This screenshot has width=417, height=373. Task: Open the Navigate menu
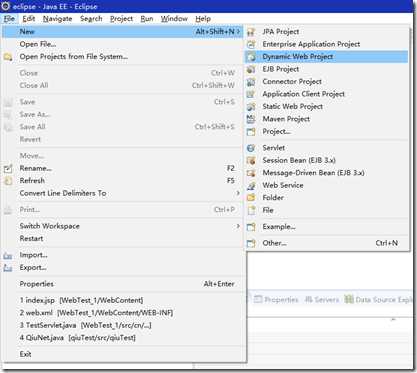[x=58, y=19]
